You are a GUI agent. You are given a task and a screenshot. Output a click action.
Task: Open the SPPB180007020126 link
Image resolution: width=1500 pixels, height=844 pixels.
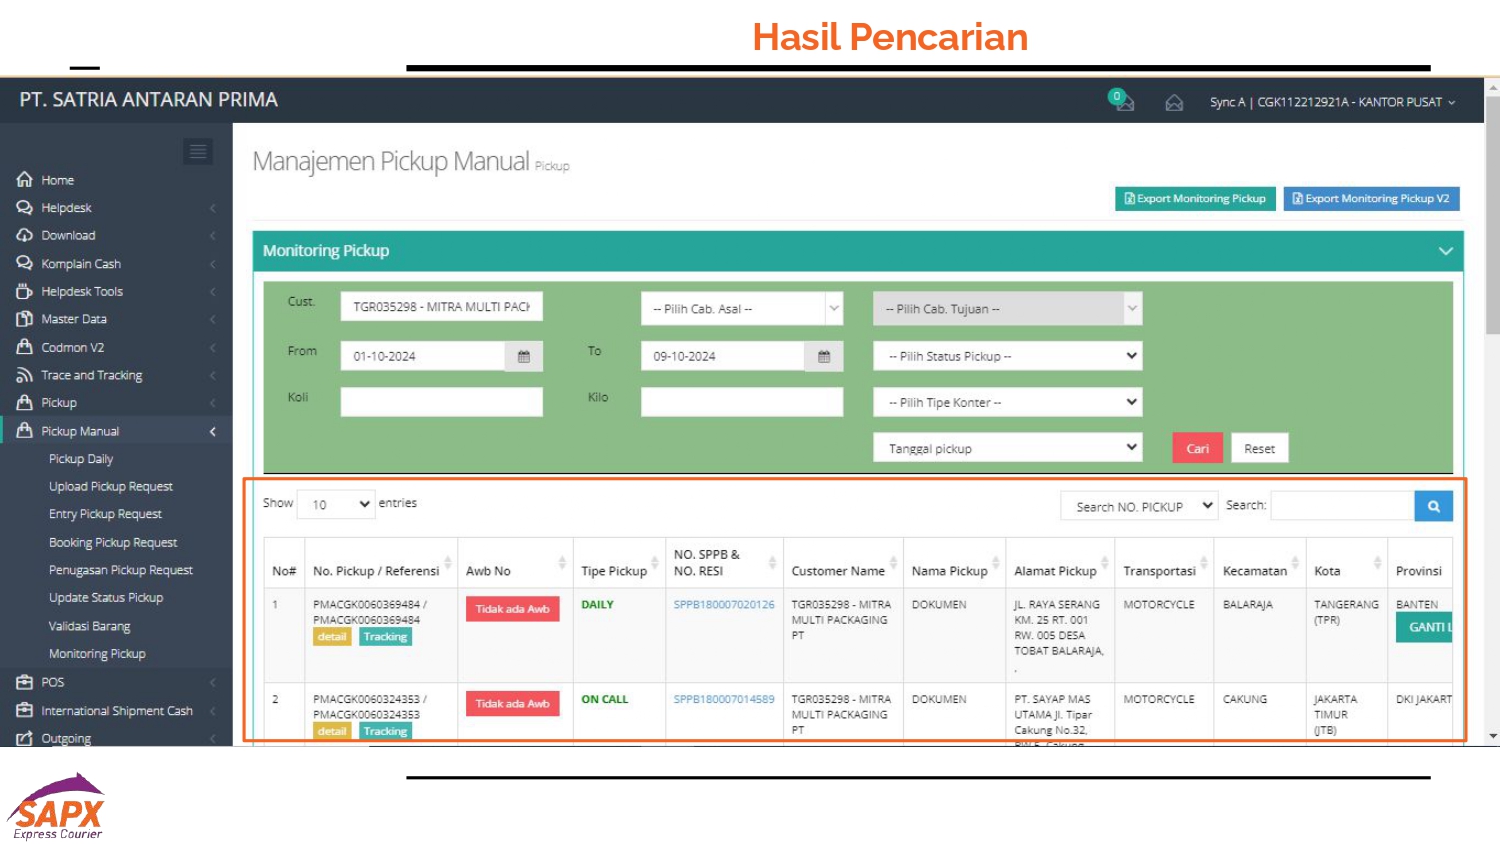(x=724, y=605)
